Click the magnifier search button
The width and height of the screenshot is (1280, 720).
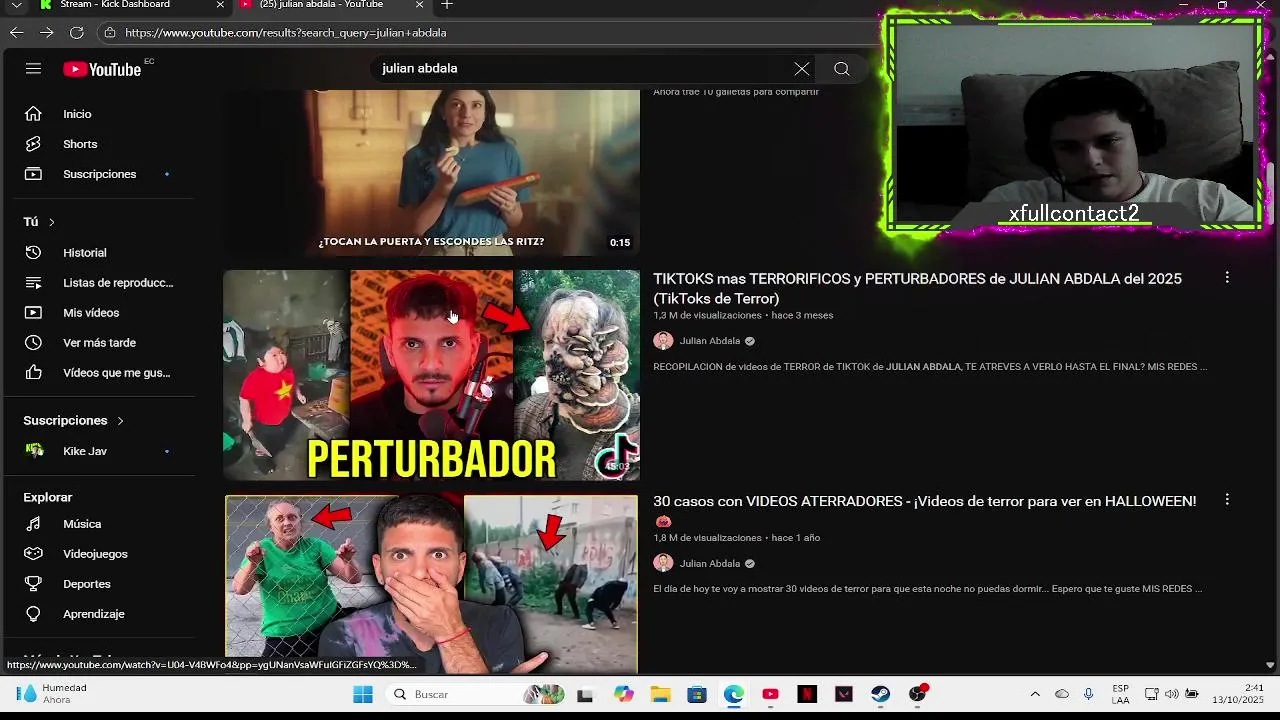point(842,69)
